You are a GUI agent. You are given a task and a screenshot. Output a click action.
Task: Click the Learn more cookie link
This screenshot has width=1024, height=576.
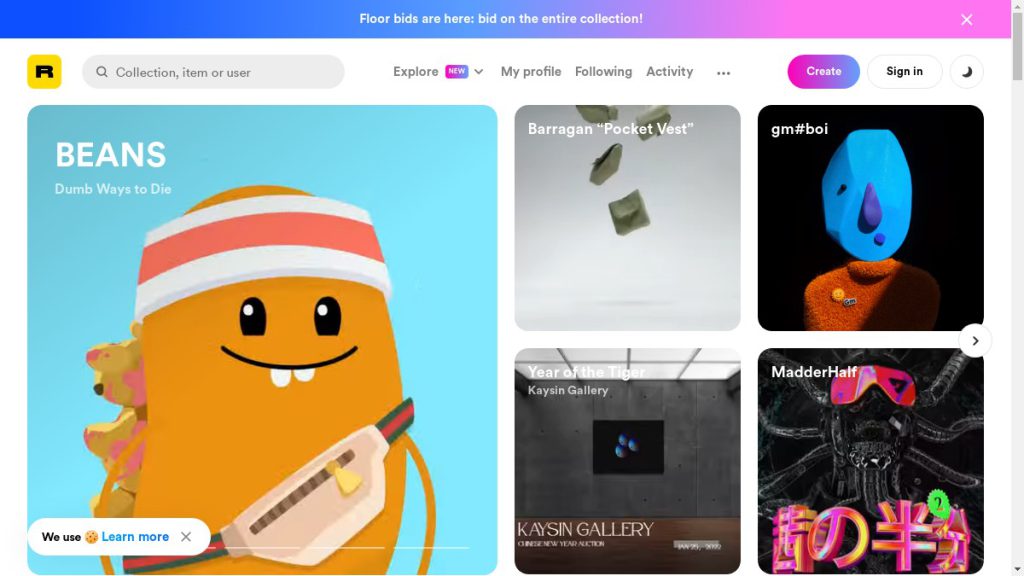tap(135, 537)
